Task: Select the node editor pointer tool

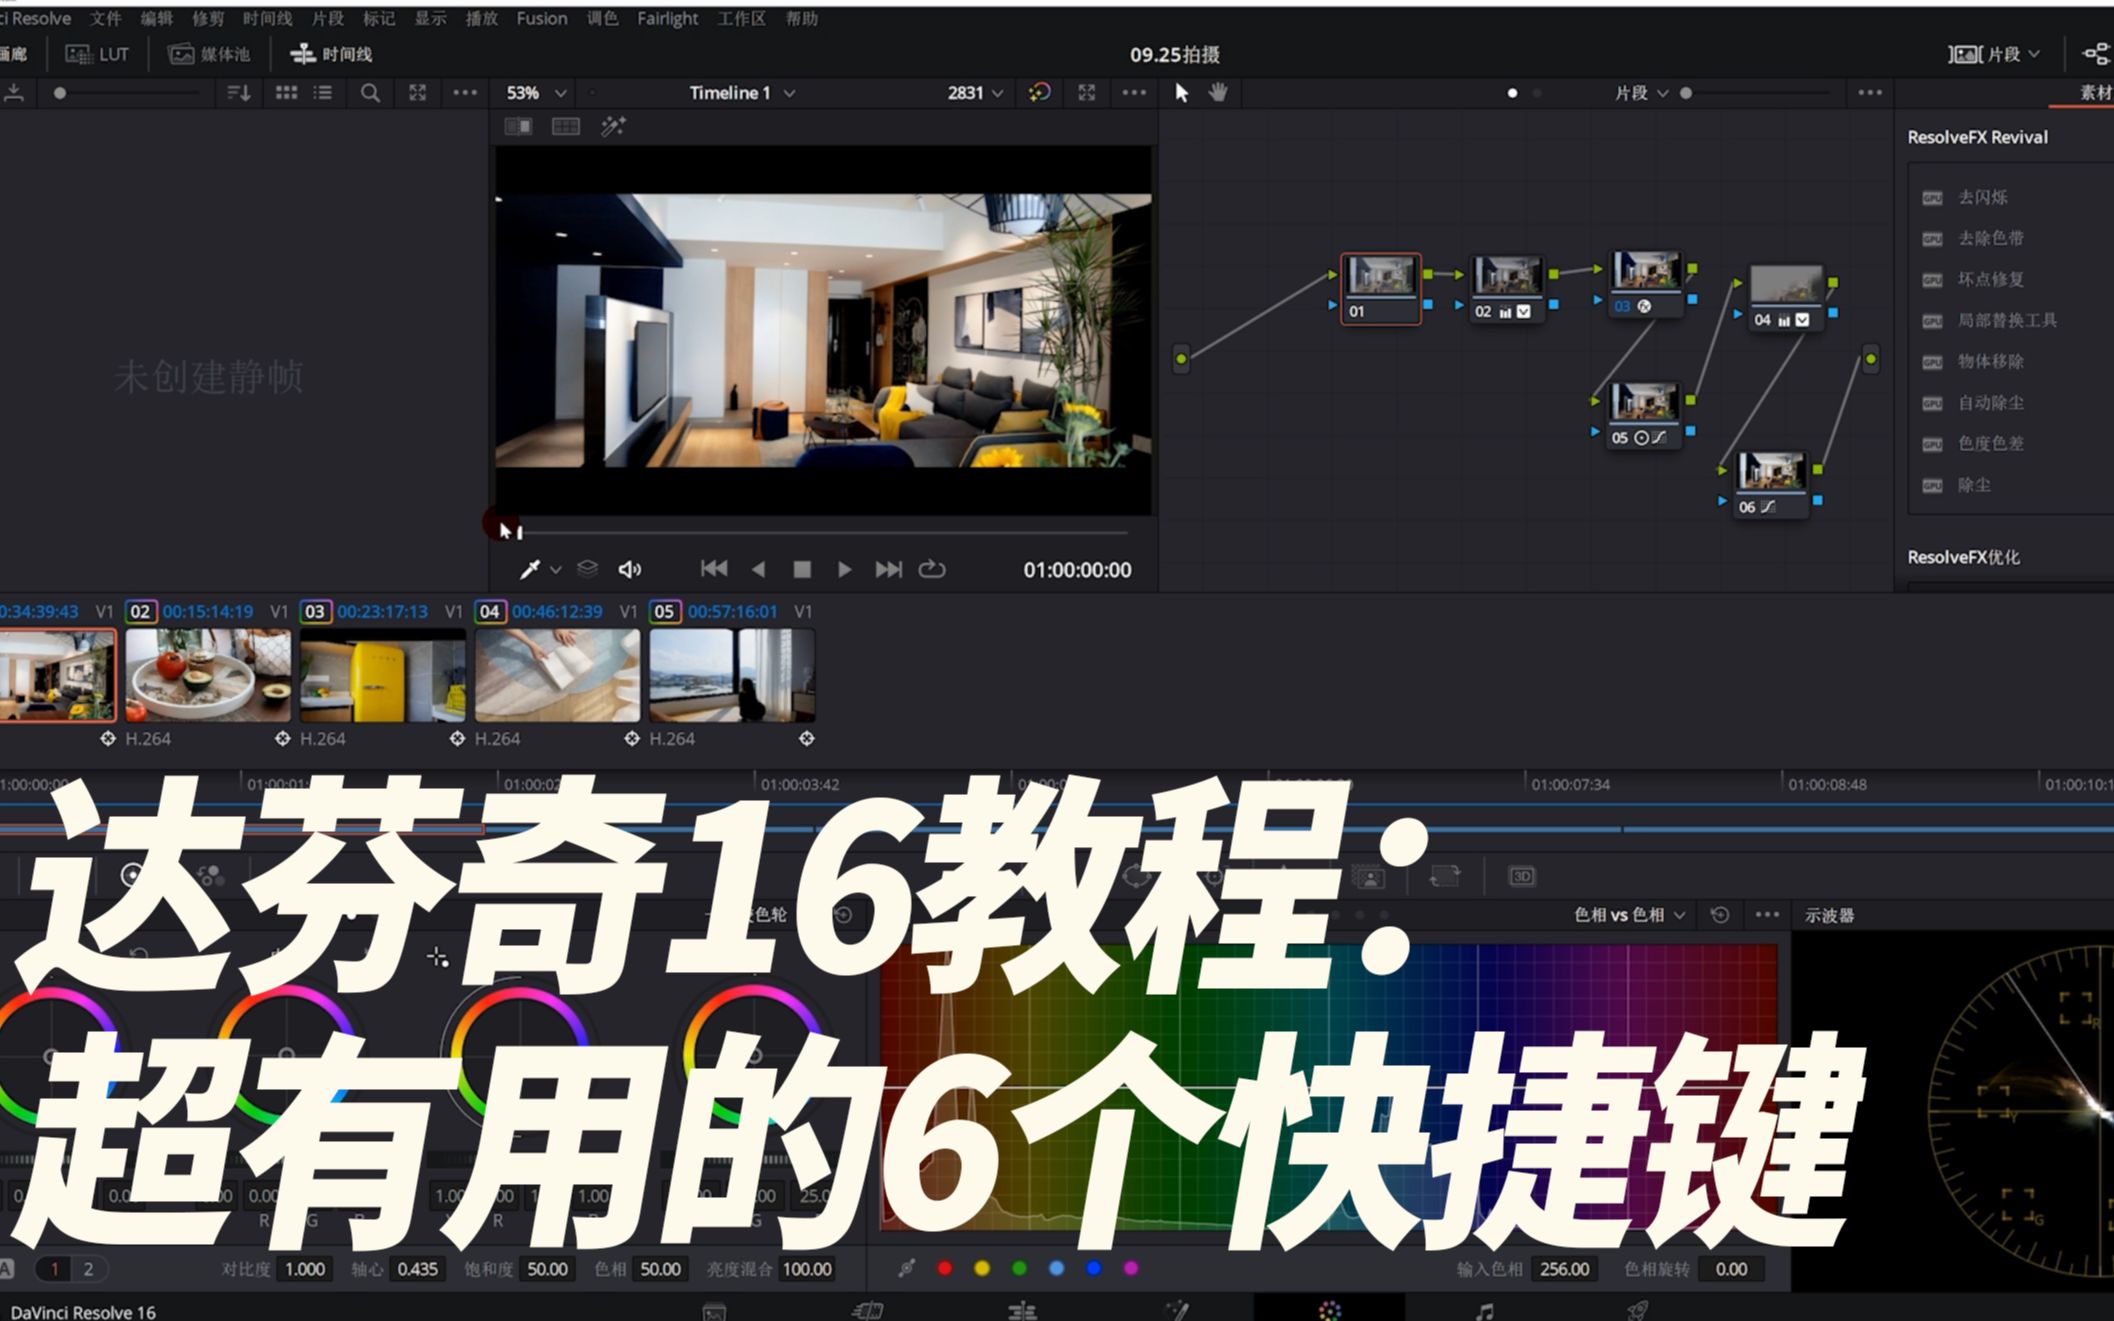Action: pos(1182,92)
